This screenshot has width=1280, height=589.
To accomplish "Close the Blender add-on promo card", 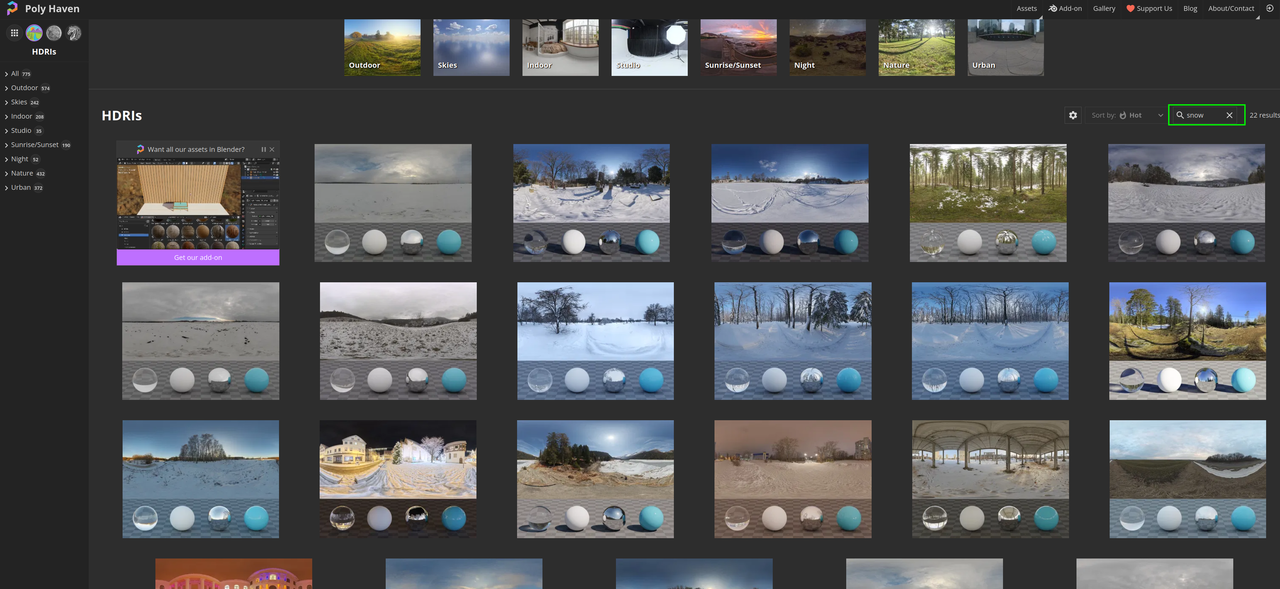I will (x=273, y=149).
